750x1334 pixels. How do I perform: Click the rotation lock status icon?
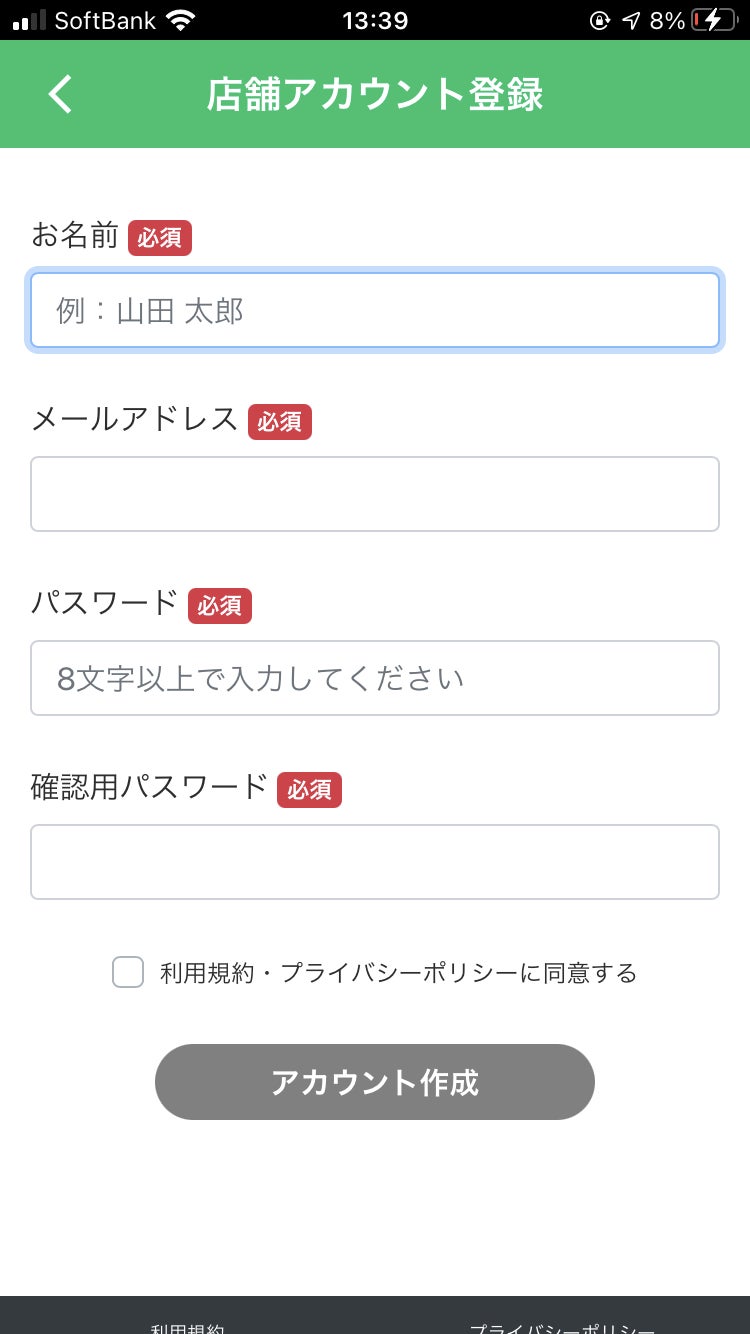pos(600,20)
